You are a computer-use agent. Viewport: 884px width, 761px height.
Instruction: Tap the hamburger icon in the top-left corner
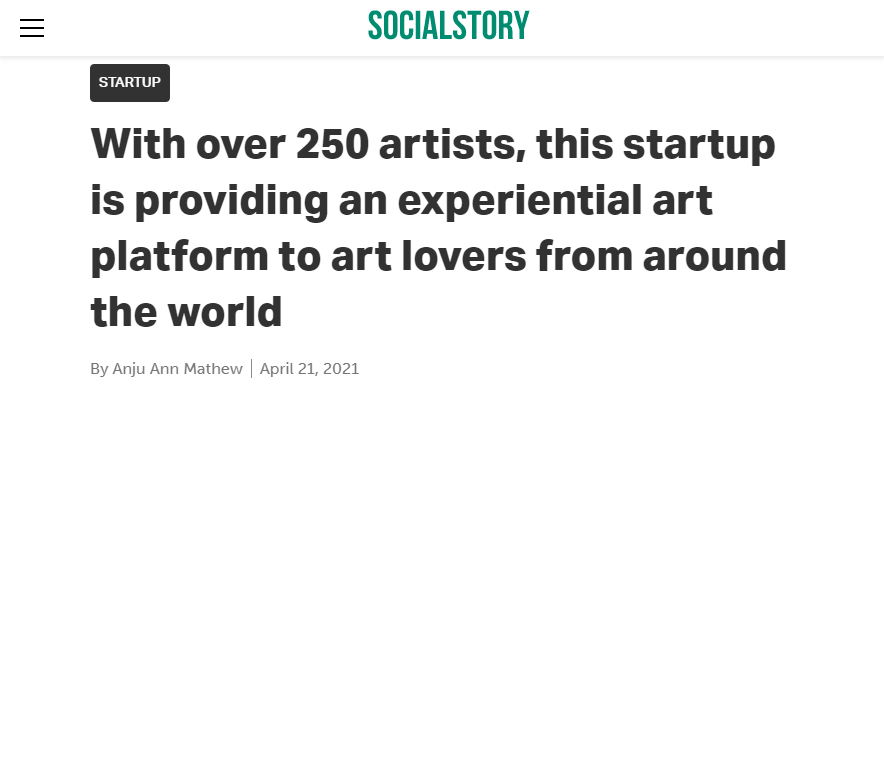pyautogui.click(x=32, y=28)
